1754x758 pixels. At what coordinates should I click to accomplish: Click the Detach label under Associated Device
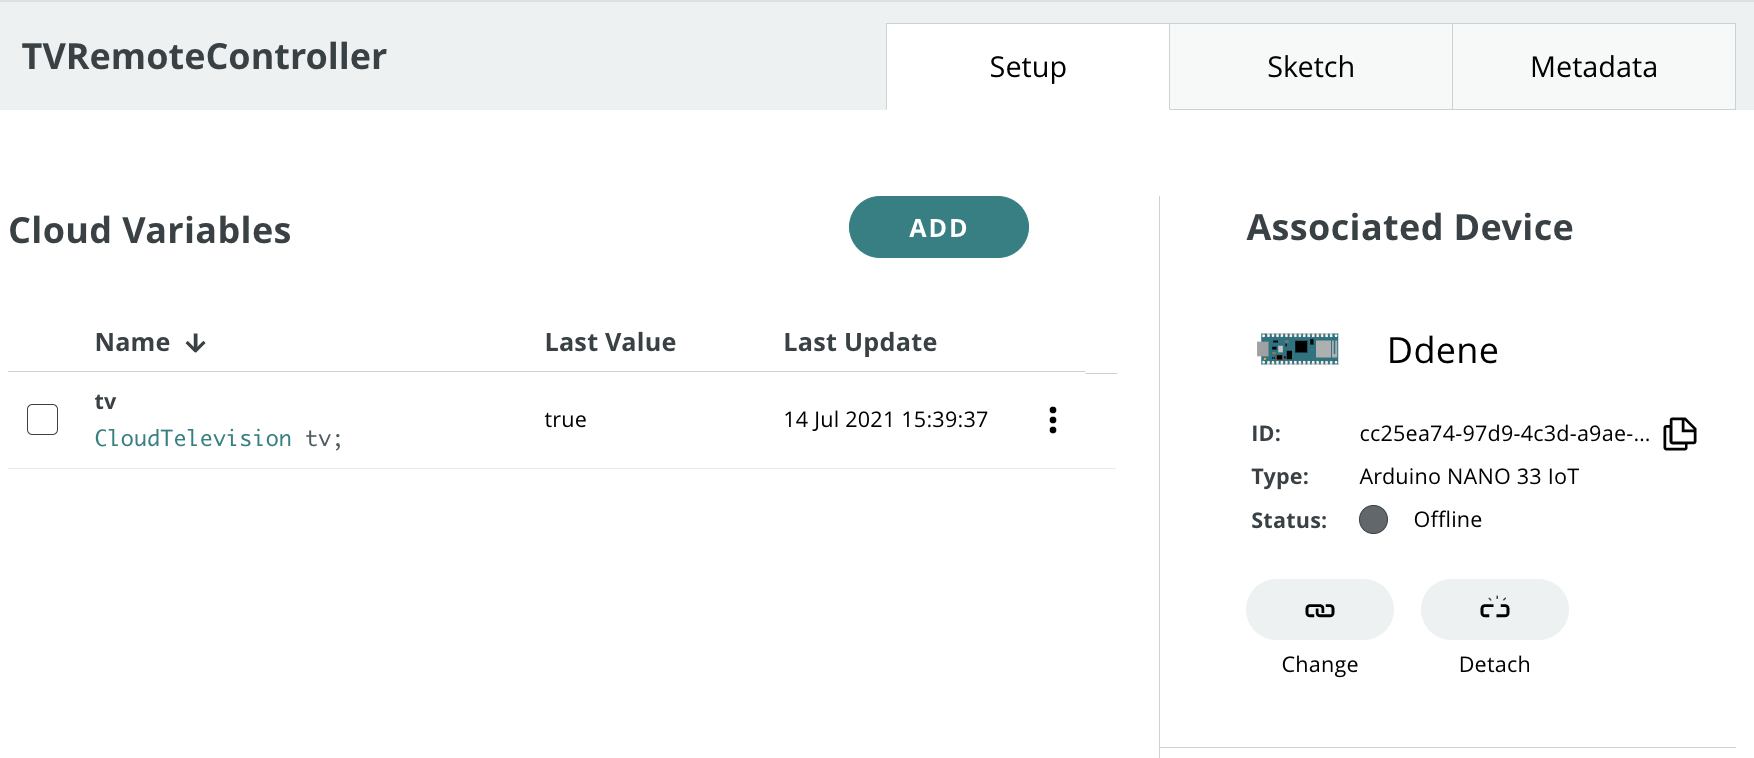click(x=1494, y=665)
